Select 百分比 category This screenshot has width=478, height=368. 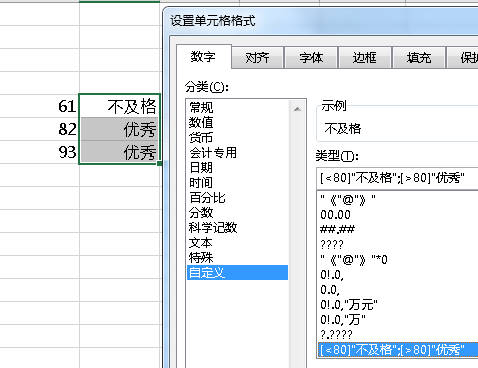point(237,197)
